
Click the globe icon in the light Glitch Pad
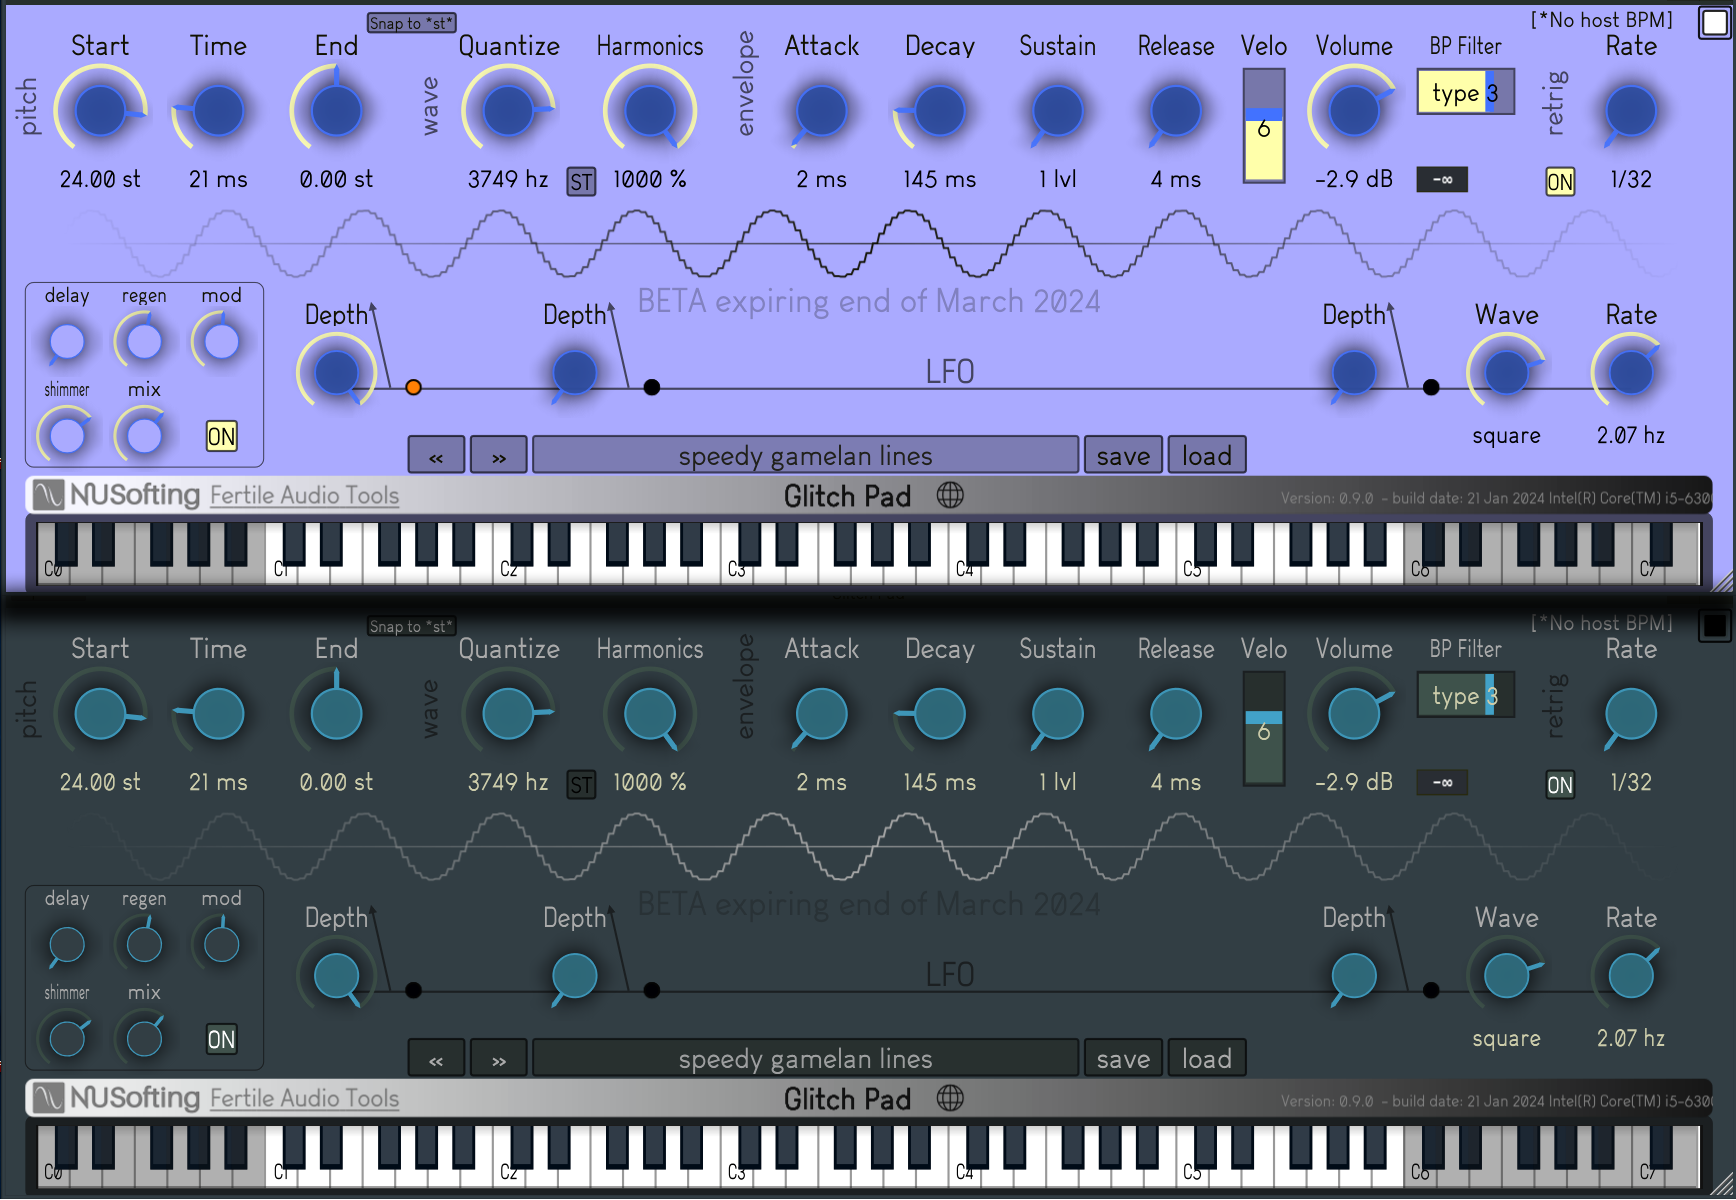(x=950, y=495)
